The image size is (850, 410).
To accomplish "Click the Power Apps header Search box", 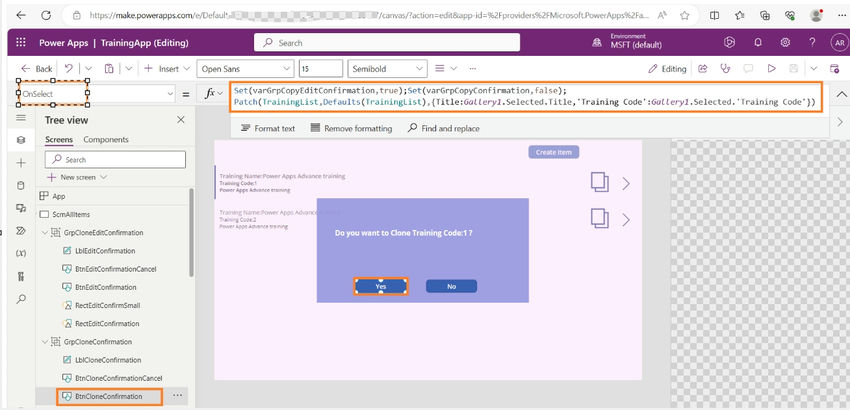I will coord(387,42).
